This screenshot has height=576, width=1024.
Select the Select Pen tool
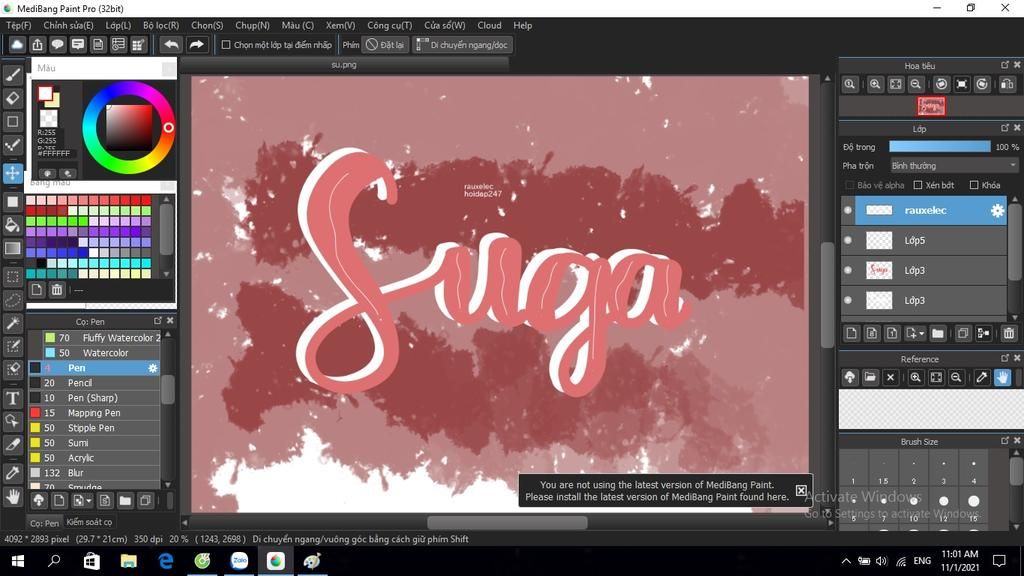(x=12, y=346)
